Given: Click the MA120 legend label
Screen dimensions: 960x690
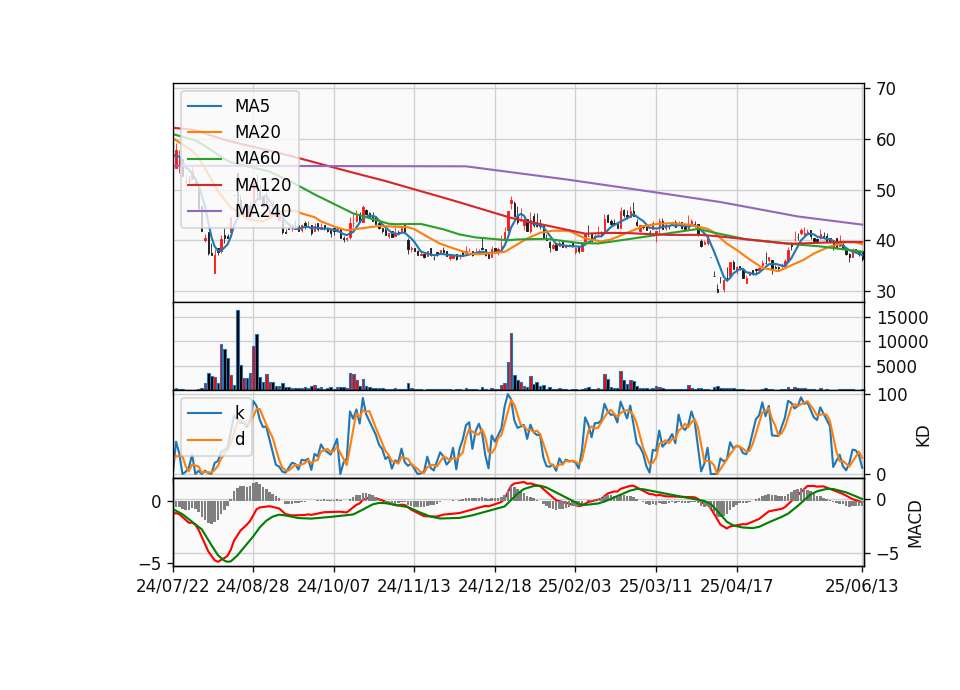Looking at the screenshot, I should pyautogui.click(x=263, y=184).
